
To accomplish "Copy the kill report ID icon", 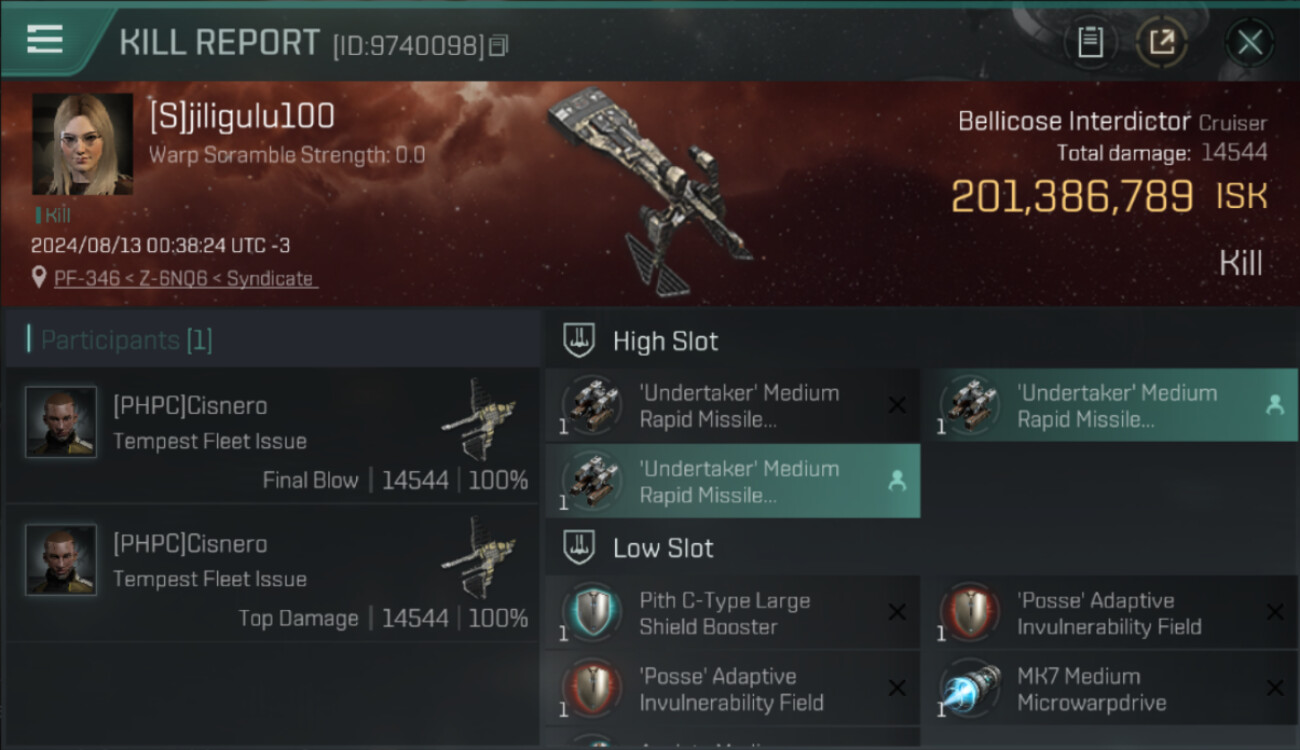I will (x=498, y=46).
